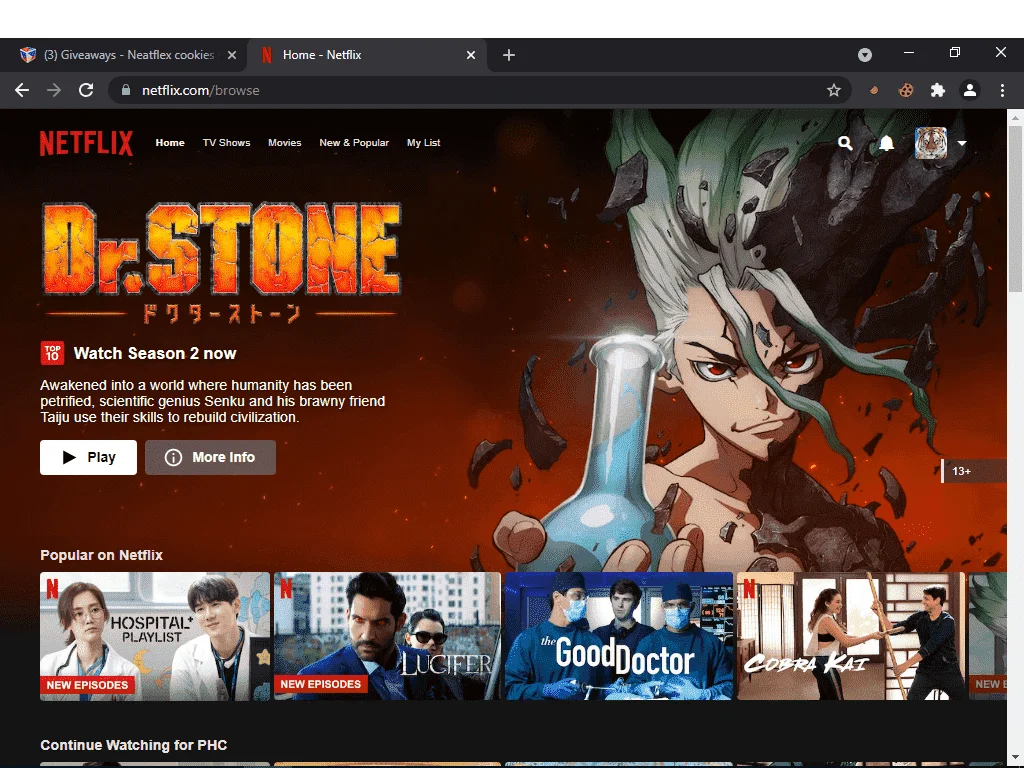Click the scrollbar up arrow
1024x768 pixels.
click(x=1015, y=117)
